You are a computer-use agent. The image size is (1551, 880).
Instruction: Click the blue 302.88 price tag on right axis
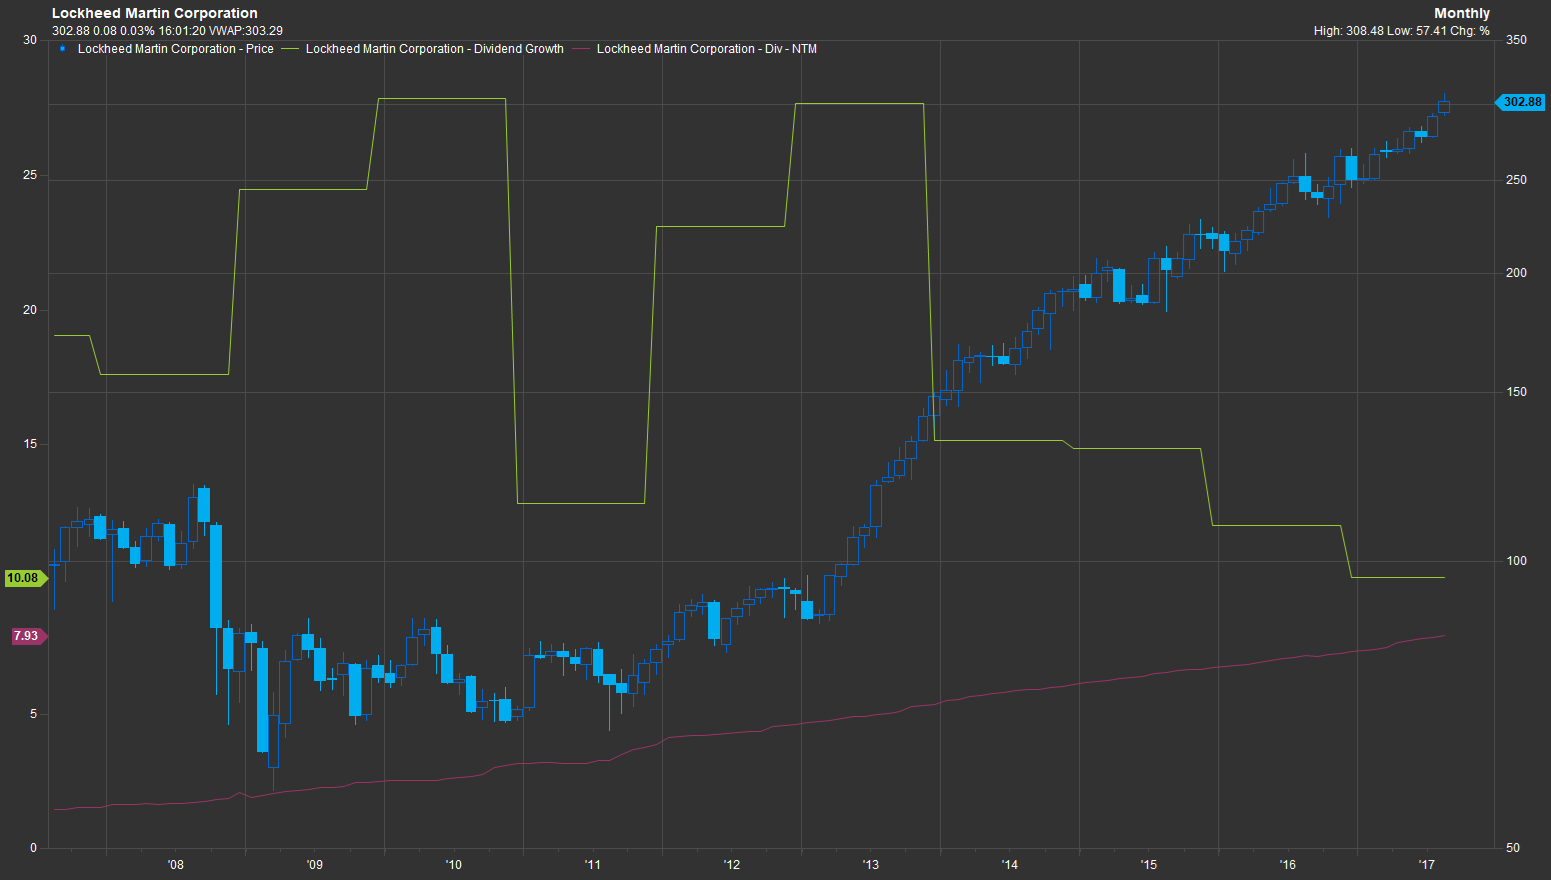click(1520, 102)
